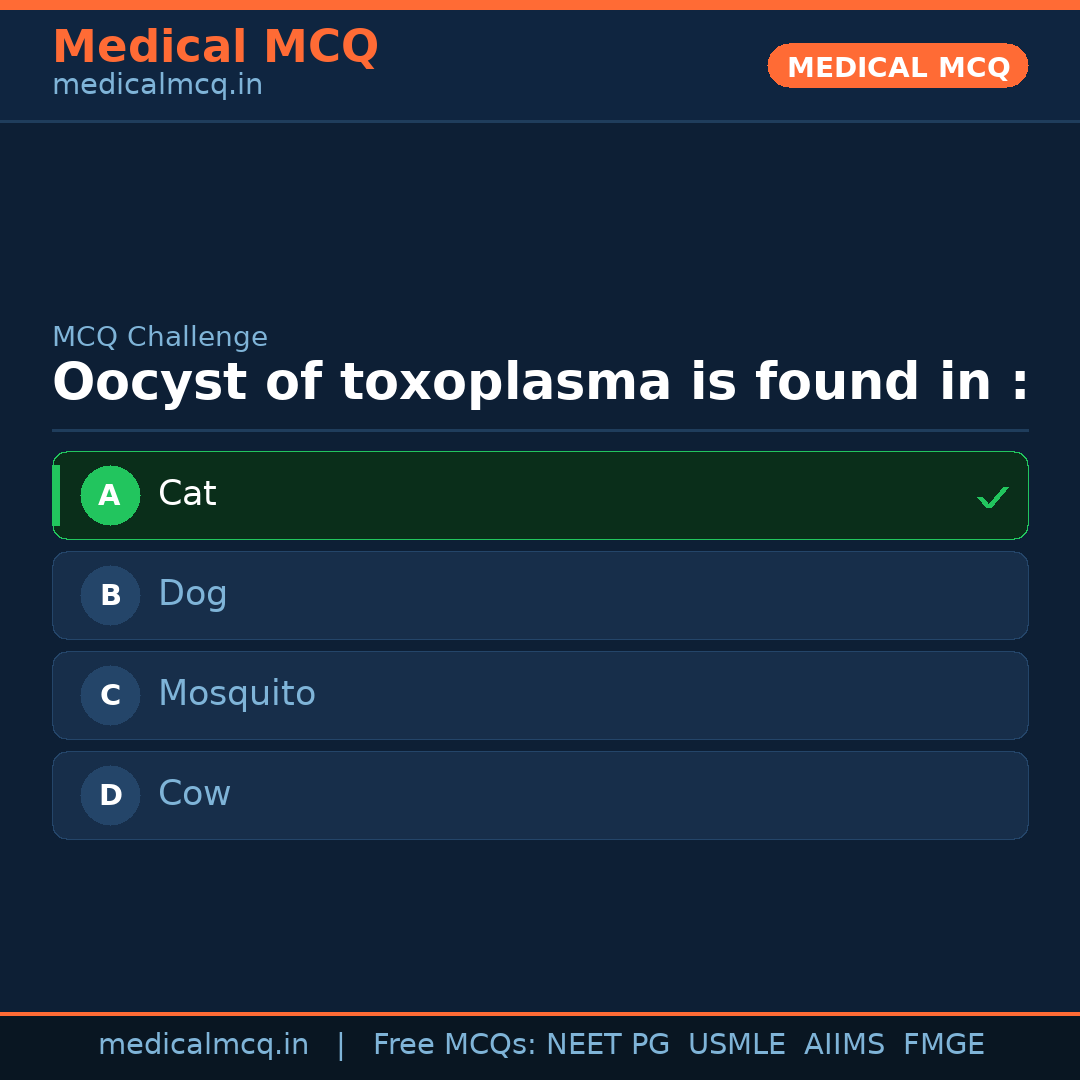Select answer option C Mosquito
1080x1080 pixels.
coord(540,695)
